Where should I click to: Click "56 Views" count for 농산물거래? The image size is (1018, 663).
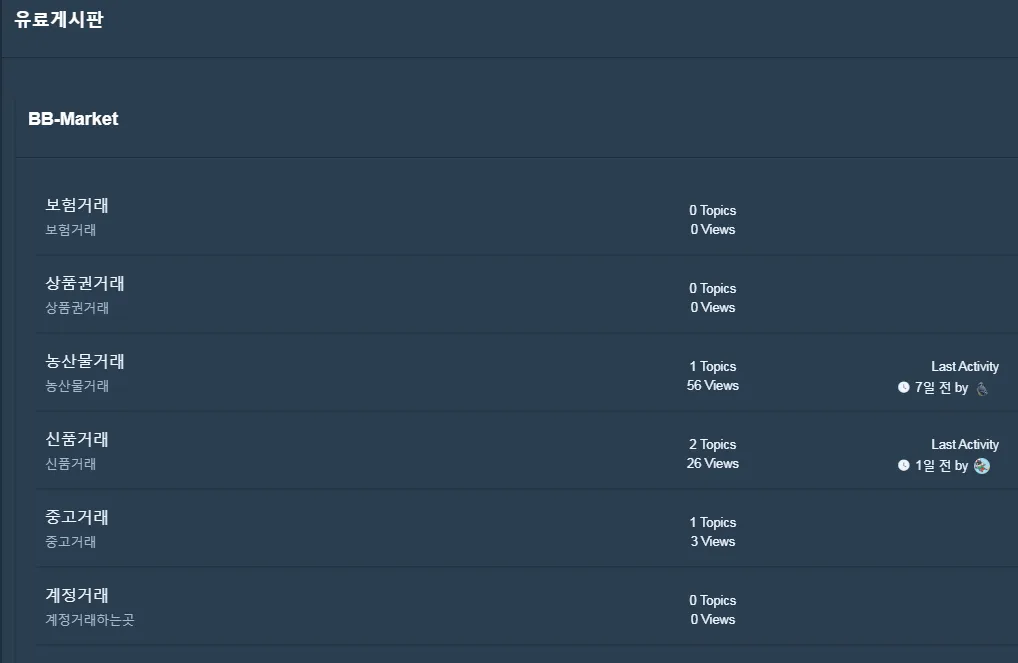(x=712, y=386)
